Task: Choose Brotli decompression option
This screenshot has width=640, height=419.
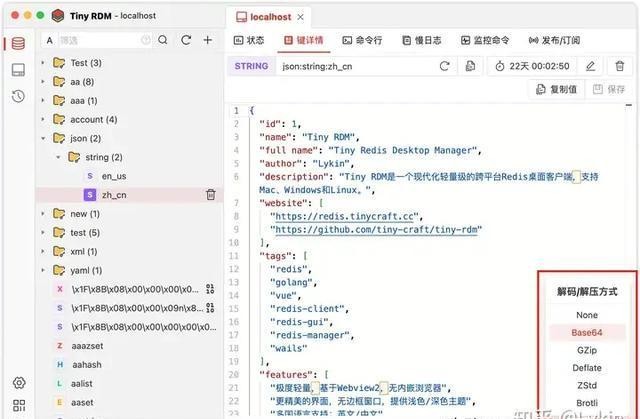Action: tap(587, 403)
